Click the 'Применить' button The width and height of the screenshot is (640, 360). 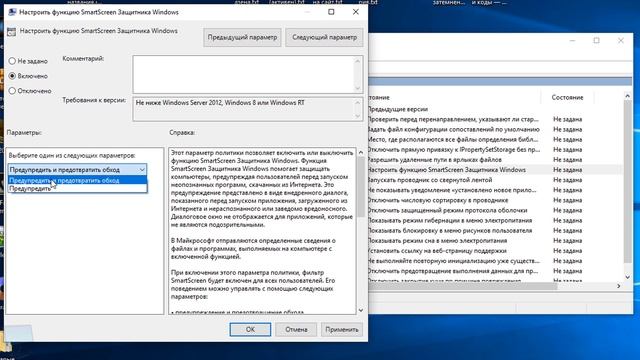(x=342, y=329)
